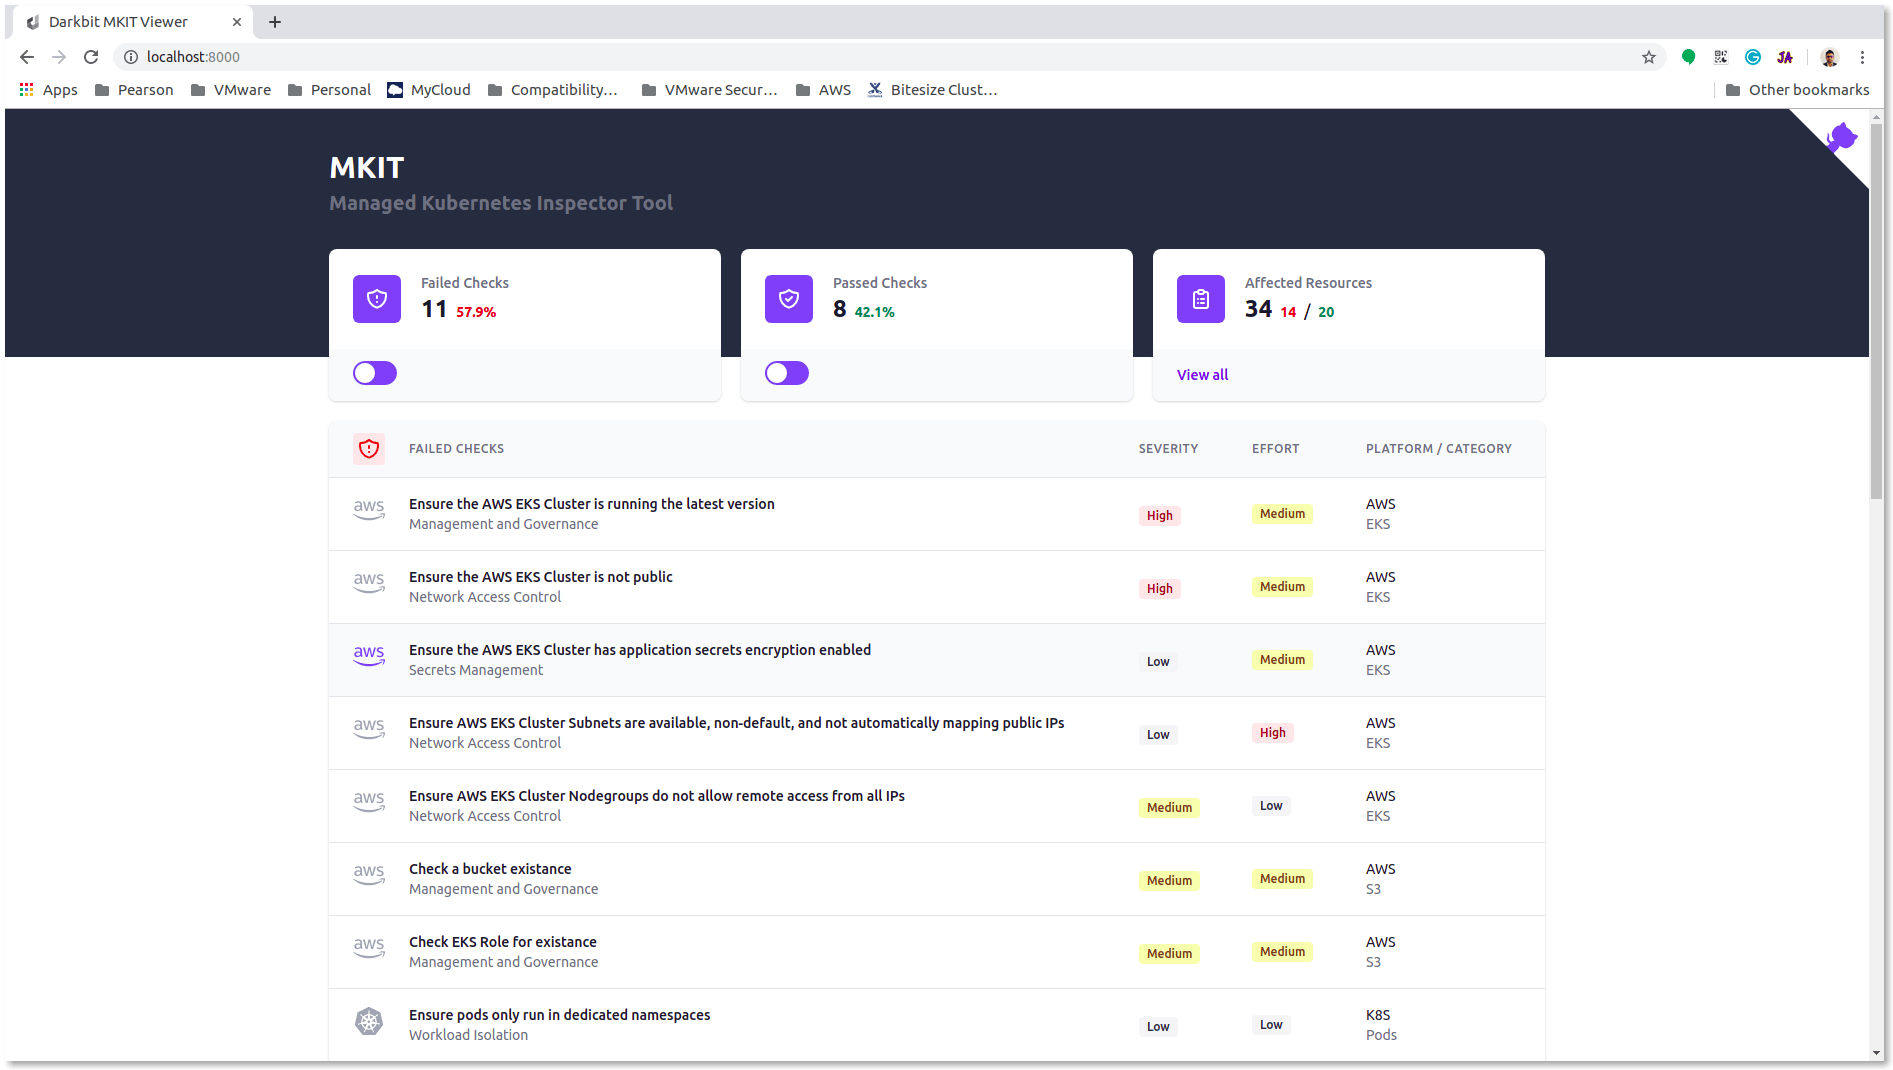Click Kubernetes wheel icon for dedicated namespaces row
Viewport: 1893px width, 1070px height.
[369, 1021]
